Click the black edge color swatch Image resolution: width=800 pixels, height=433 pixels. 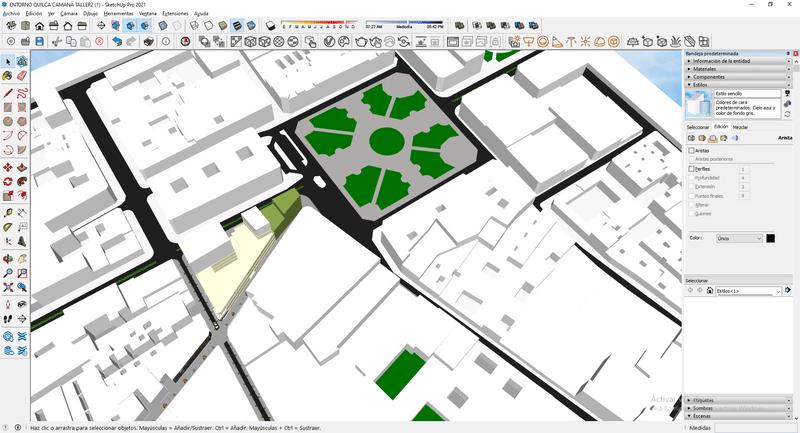coord(770,238)
